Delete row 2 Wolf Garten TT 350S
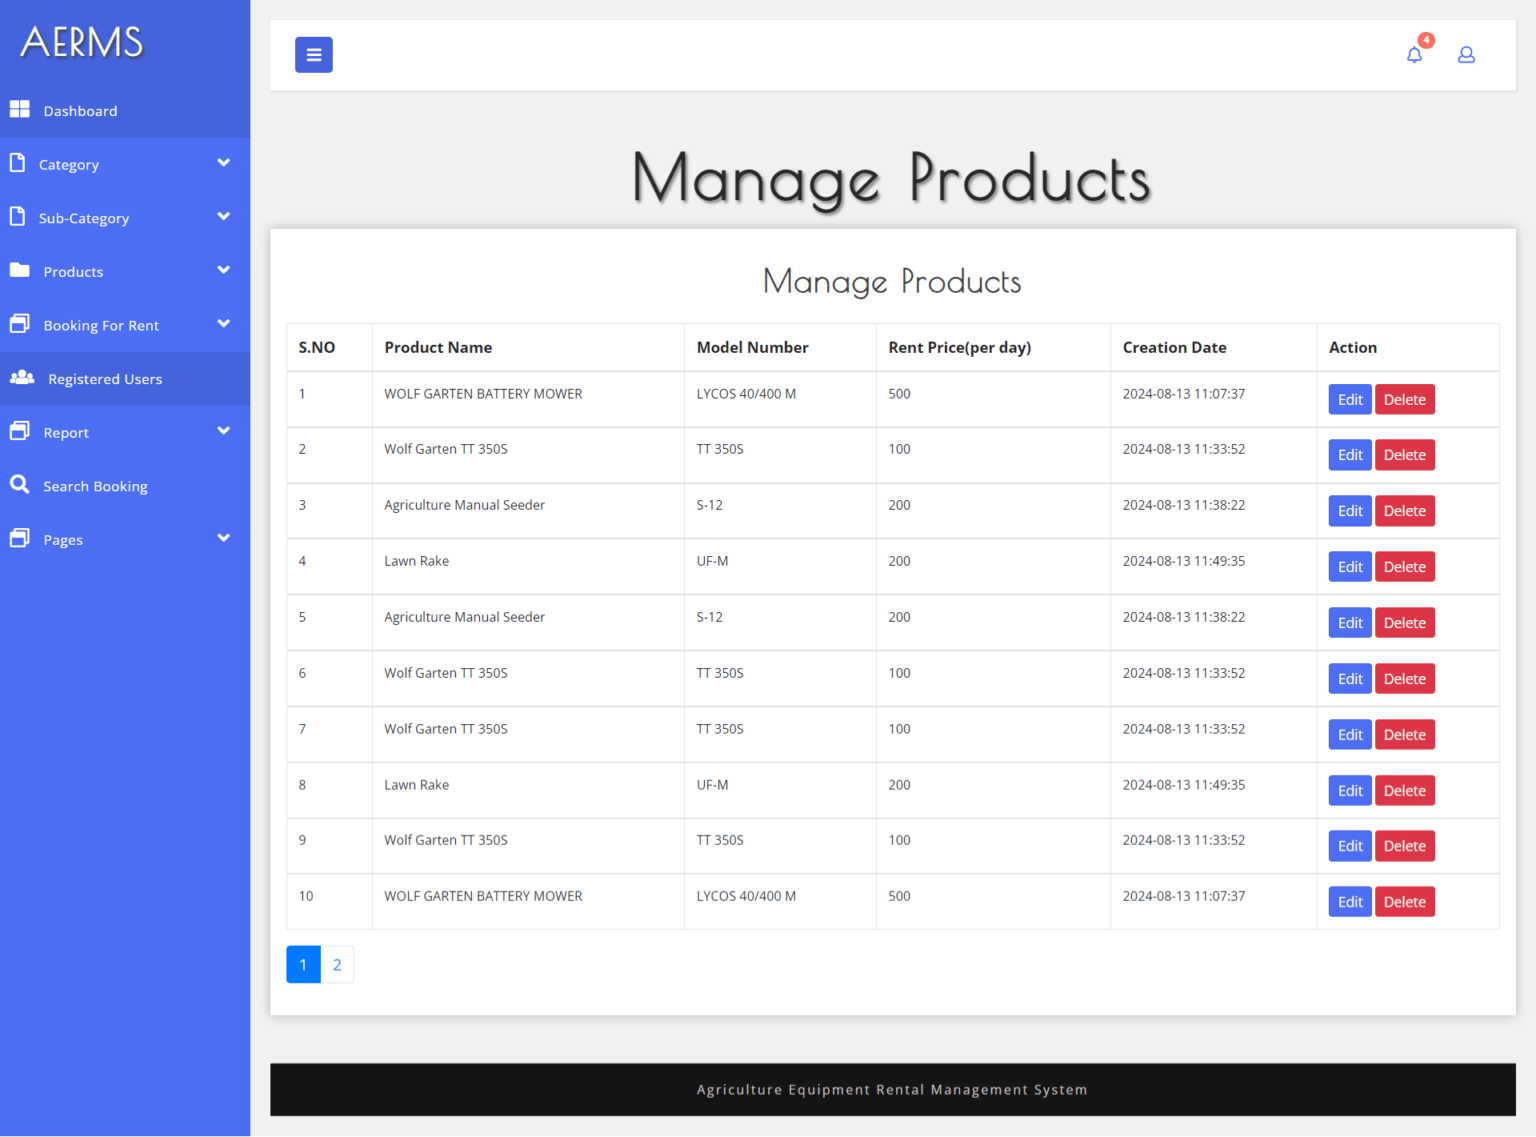 (1405, 455)
